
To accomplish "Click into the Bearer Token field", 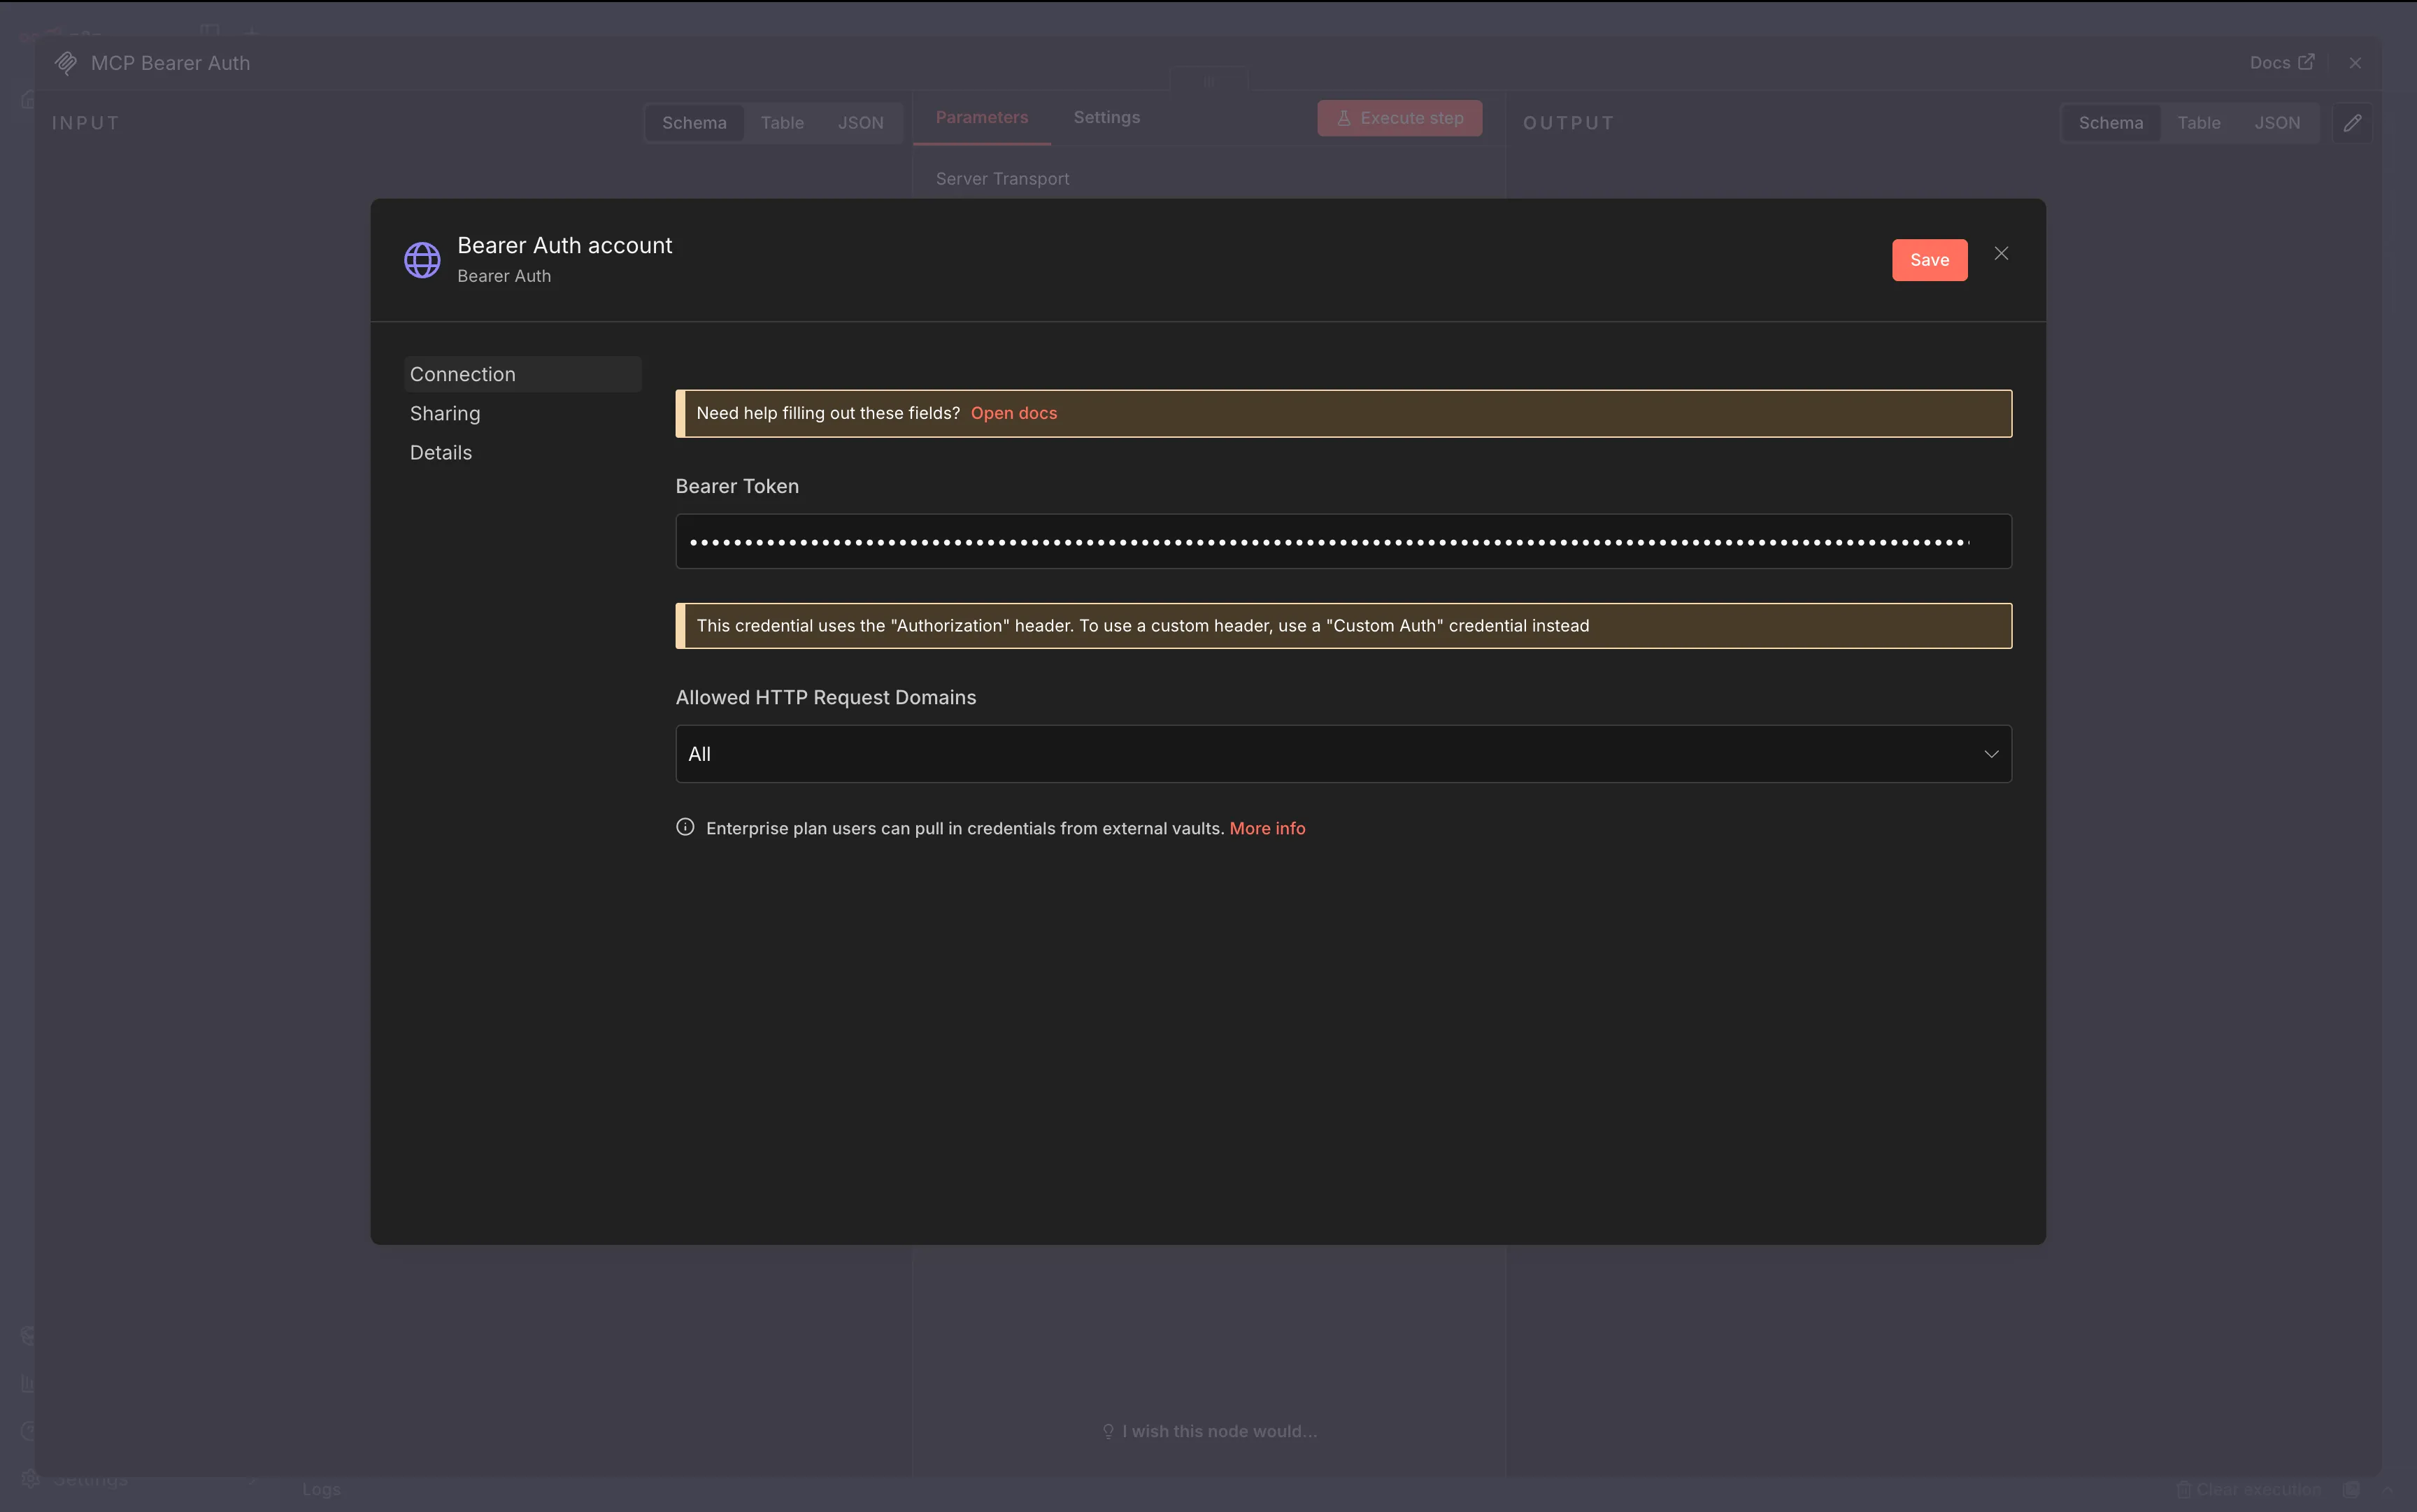I will click(x=1342, y=541).
